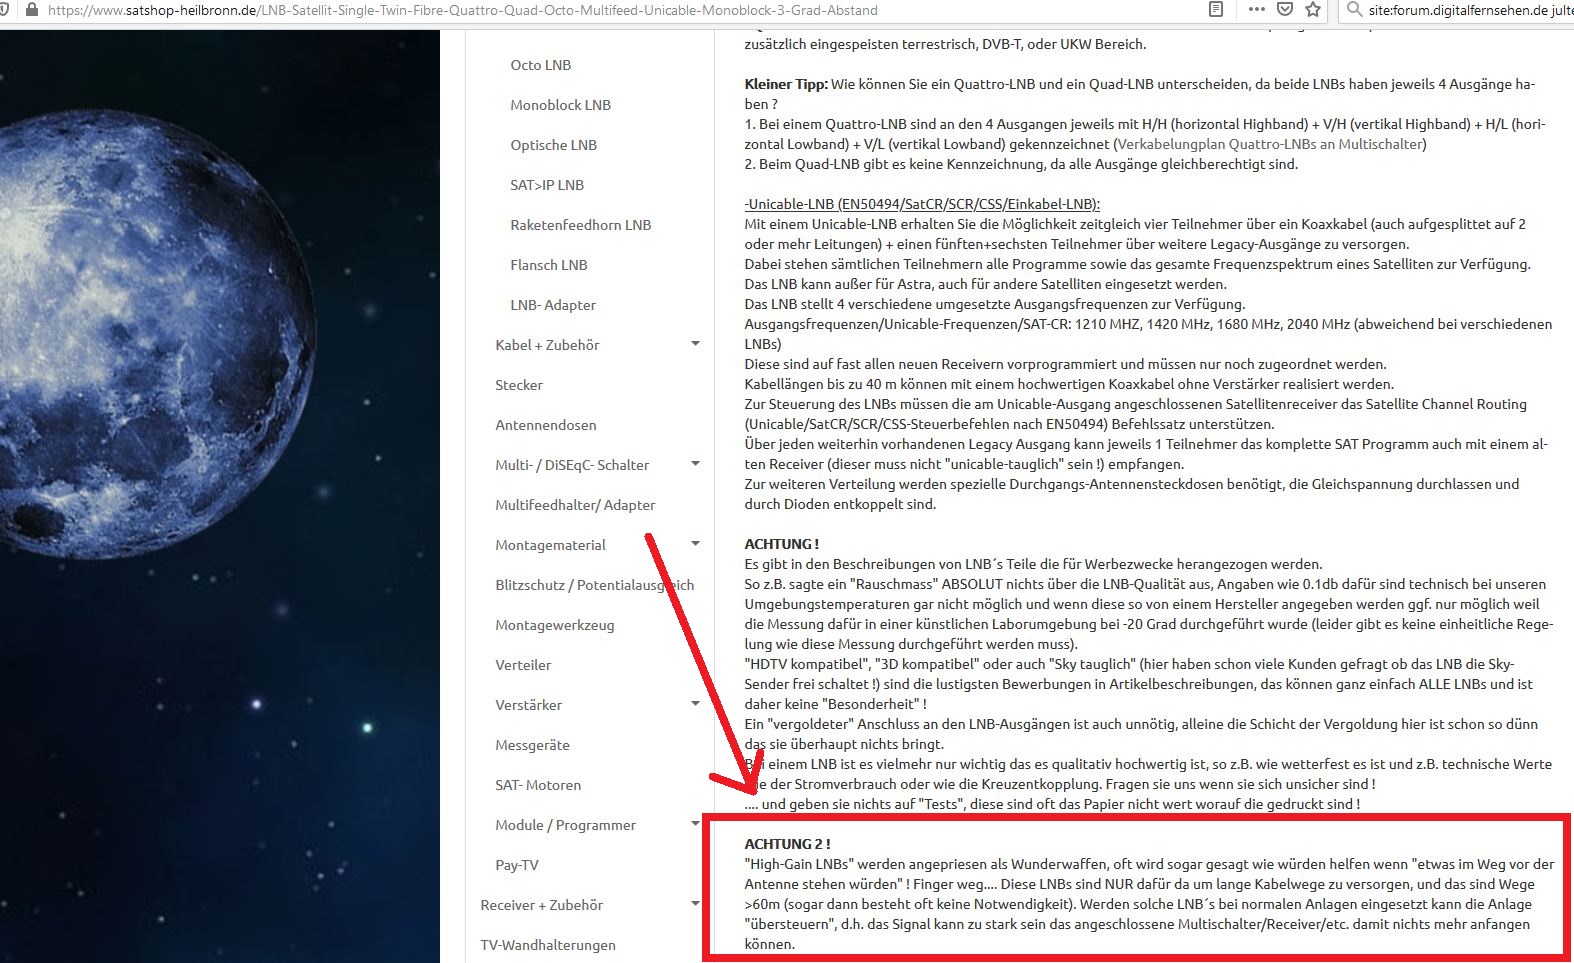Screen dimensions: 1574x963
Task: Expand Multi- / DiSEqC- Schalter arrow
Action: 695,464
